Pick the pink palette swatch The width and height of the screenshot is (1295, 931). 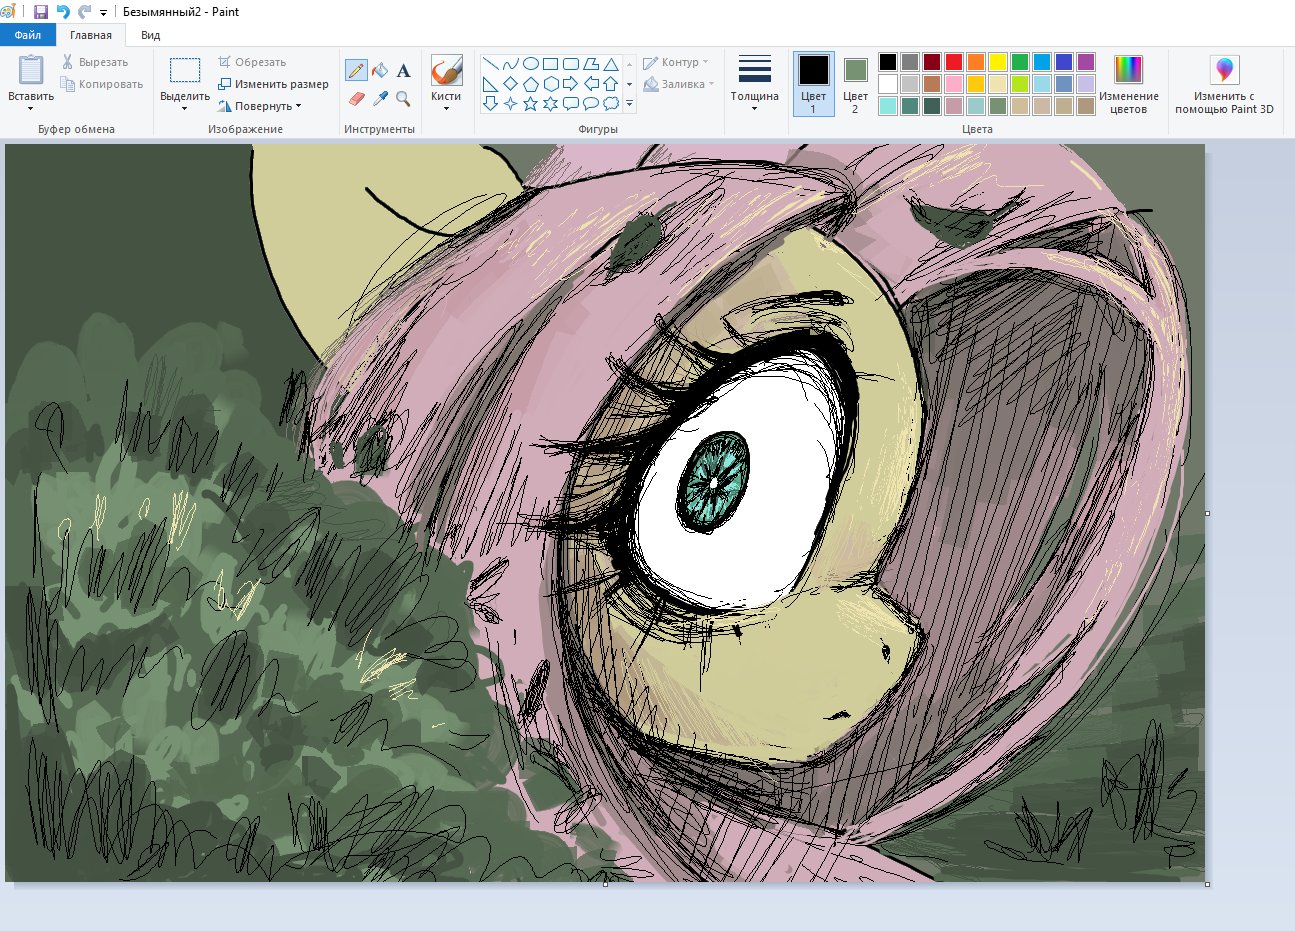954,84
